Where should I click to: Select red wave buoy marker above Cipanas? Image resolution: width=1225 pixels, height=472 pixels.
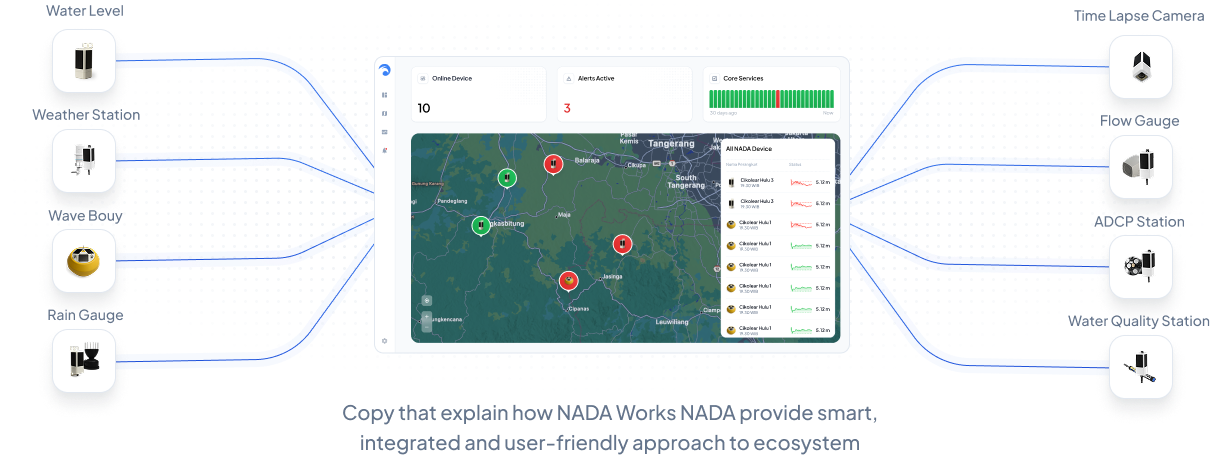tap(568, 281)
